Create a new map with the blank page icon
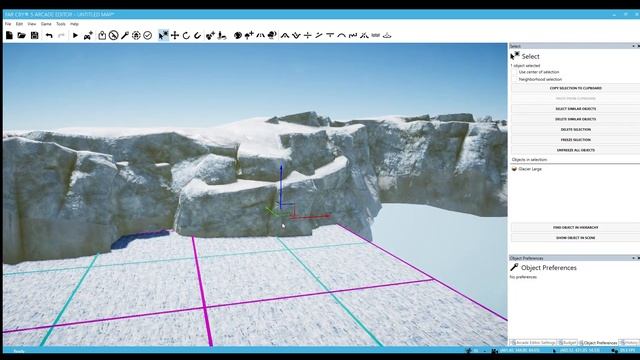The image size is (640, 360). [x=9, y=36]
